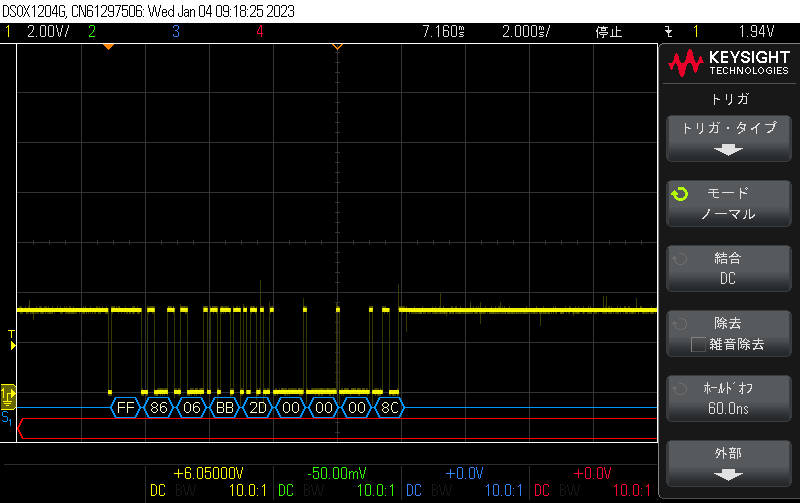Click the left orange delay marker triangle

pos(108,46)
